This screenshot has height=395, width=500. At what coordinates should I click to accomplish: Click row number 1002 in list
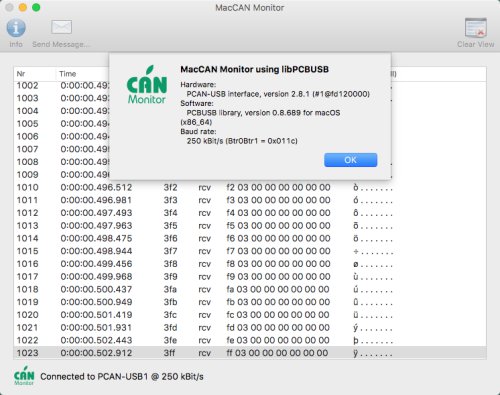(28, 86)
